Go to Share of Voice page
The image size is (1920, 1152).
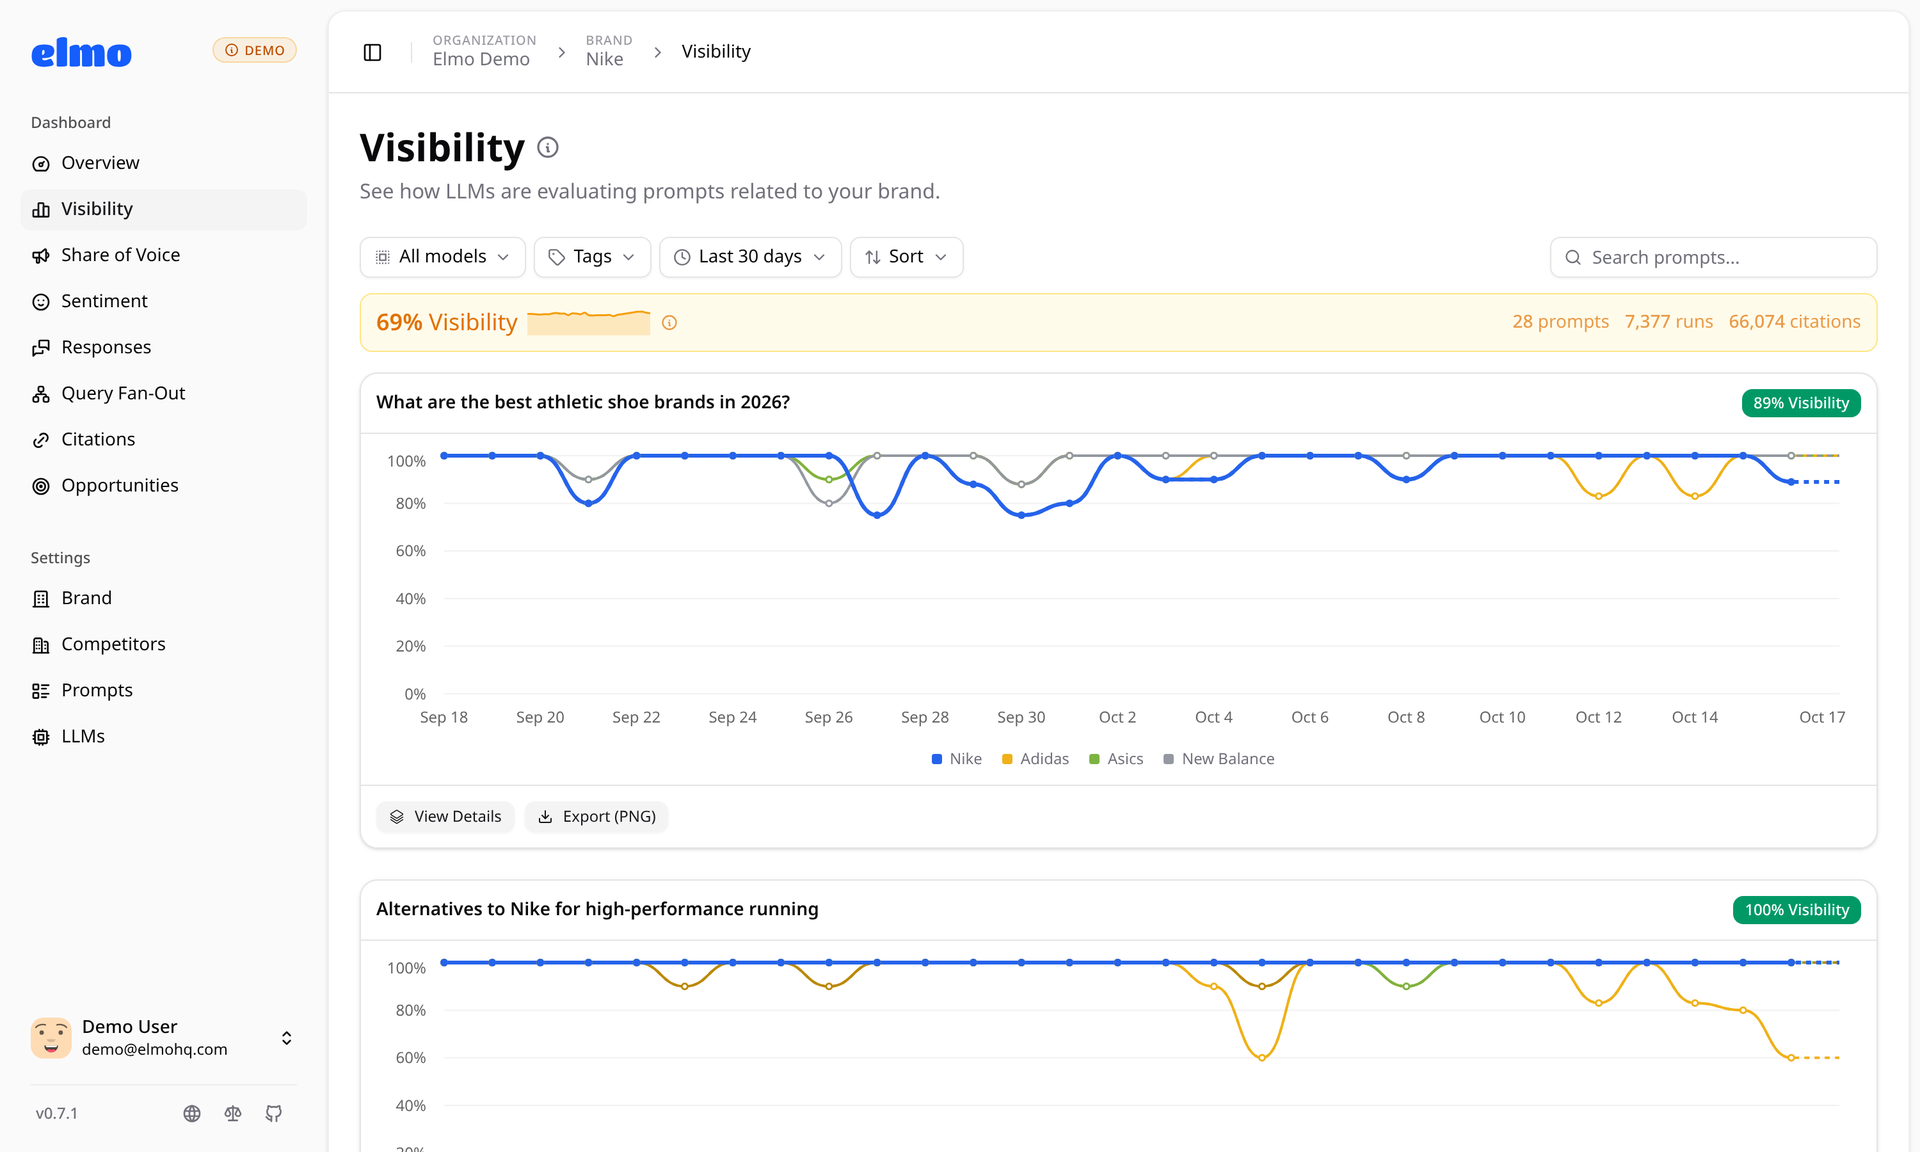coord(164,255)
